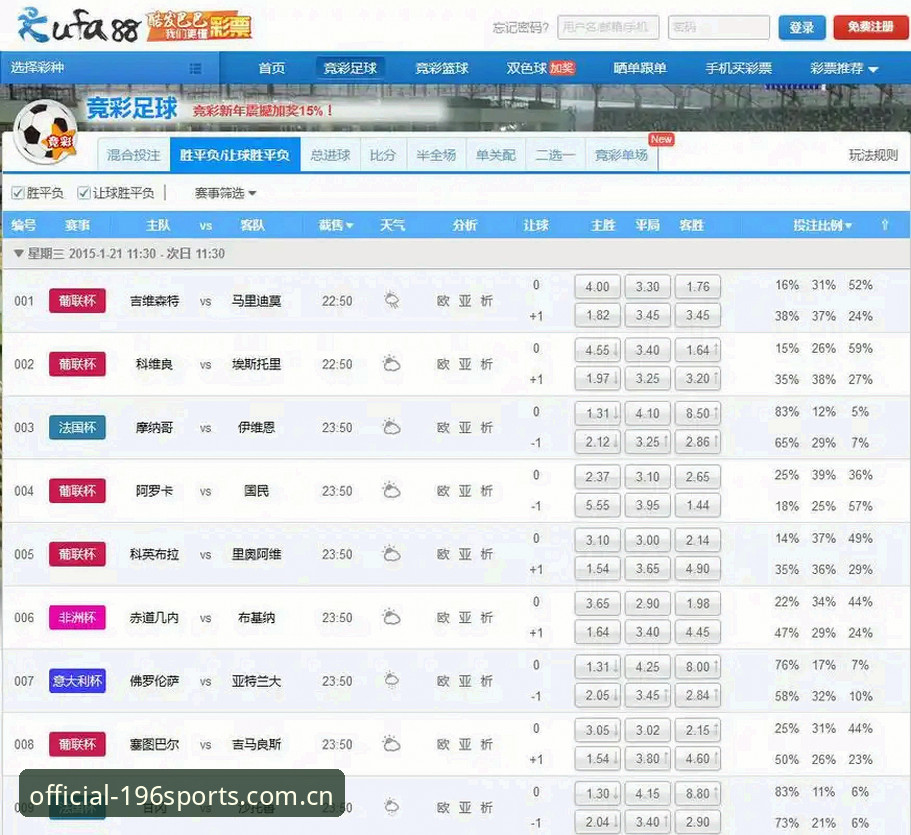Image resolution: width=911 pixels, height=835 pixels.
Task: Click weather icon for match 005
Action: coord(392,554)
